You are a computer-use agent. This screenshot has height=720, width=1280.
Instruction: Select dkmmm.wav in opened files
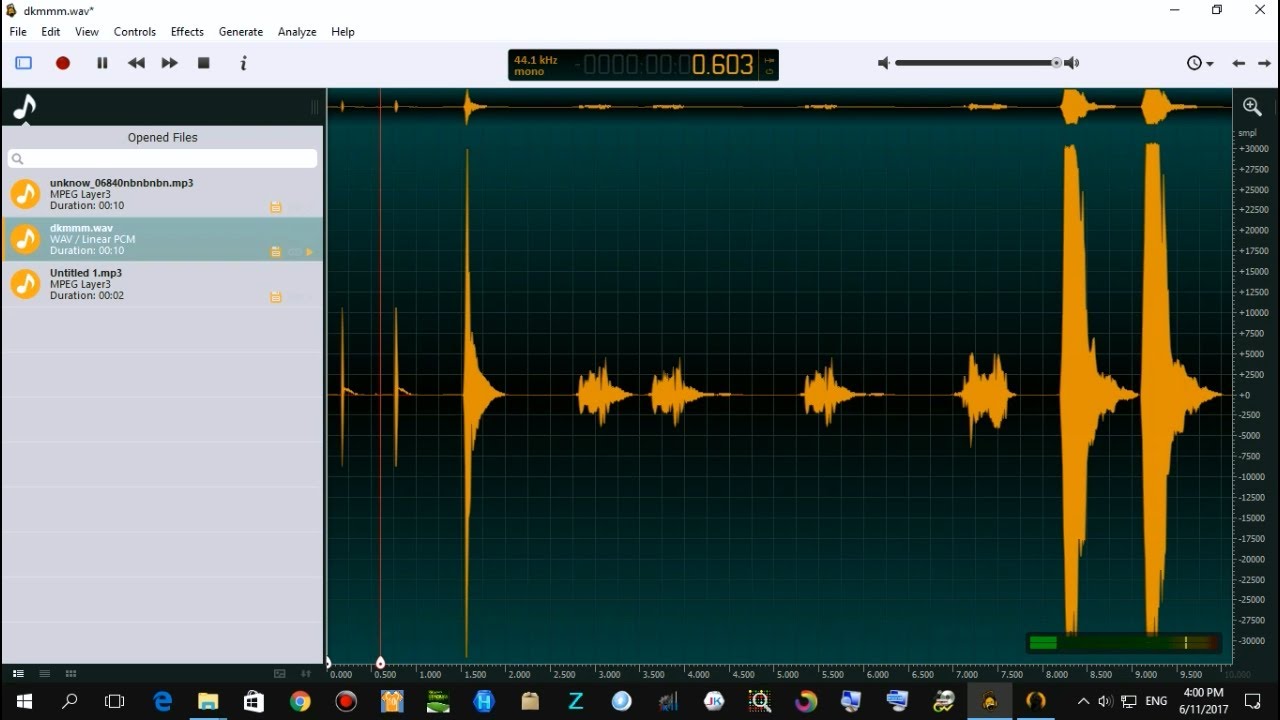(x=162, y=239)
